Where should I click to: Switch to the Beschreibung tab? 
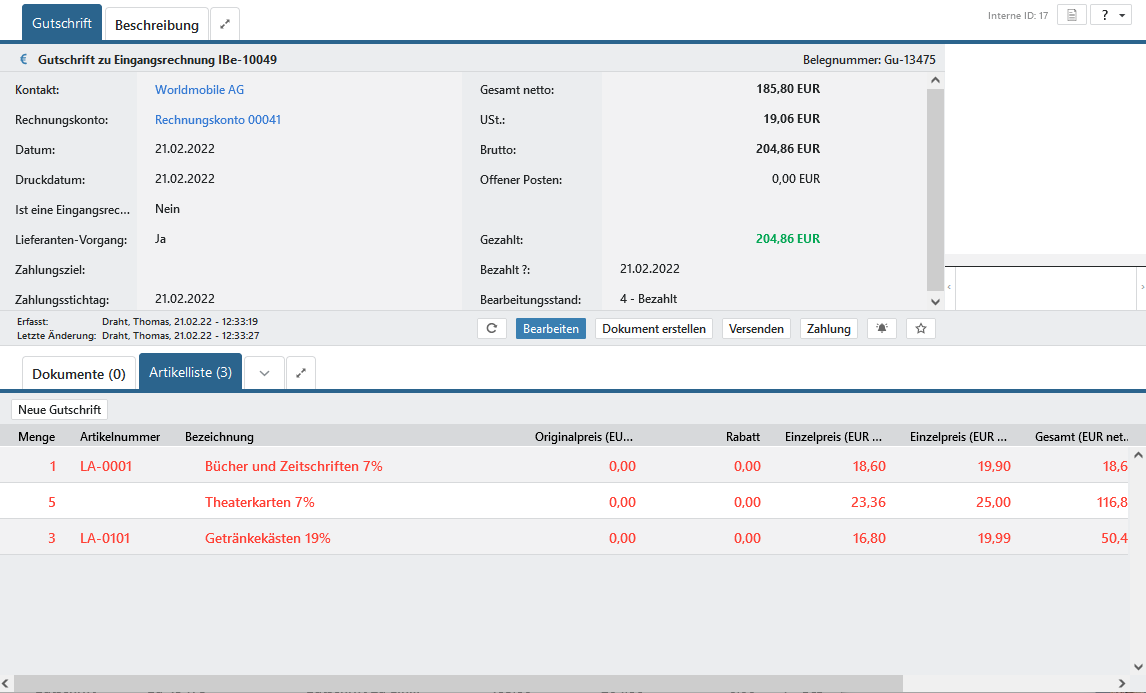tap(157, 24)
